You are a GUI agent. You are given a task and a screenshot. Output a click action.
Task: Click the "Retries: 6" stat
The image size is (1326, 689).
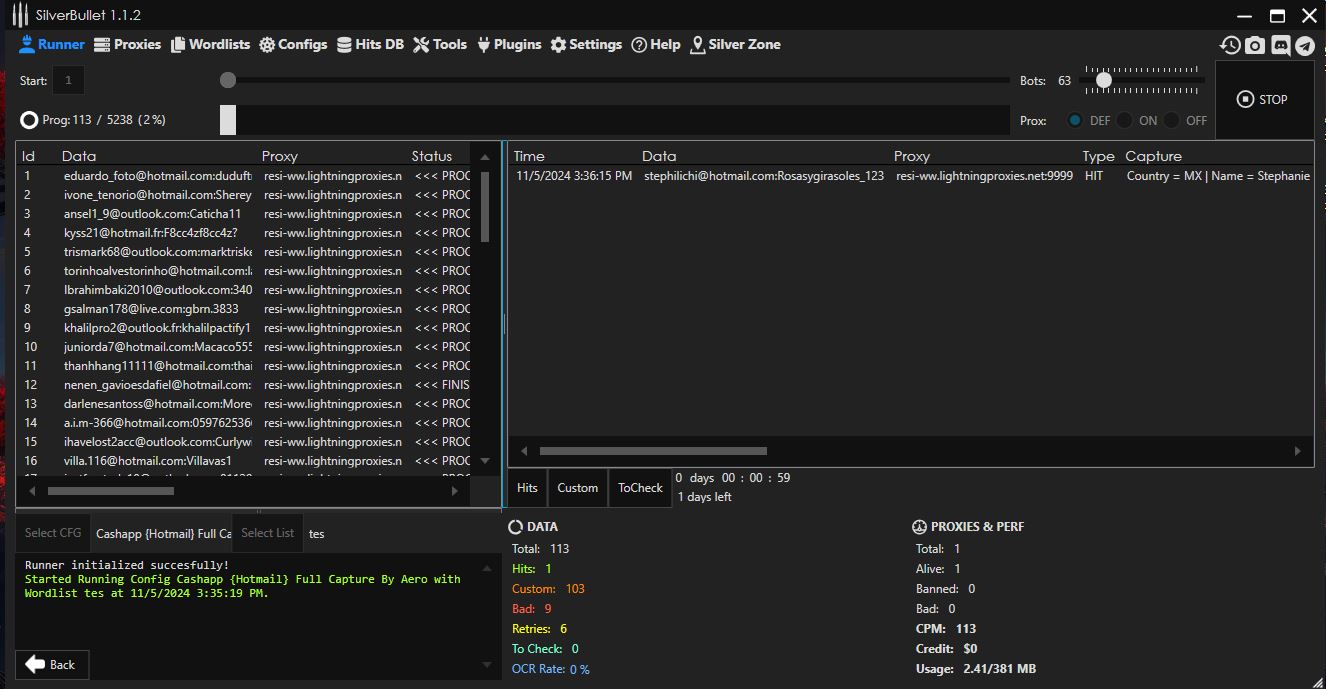click(x=539, y=629)
